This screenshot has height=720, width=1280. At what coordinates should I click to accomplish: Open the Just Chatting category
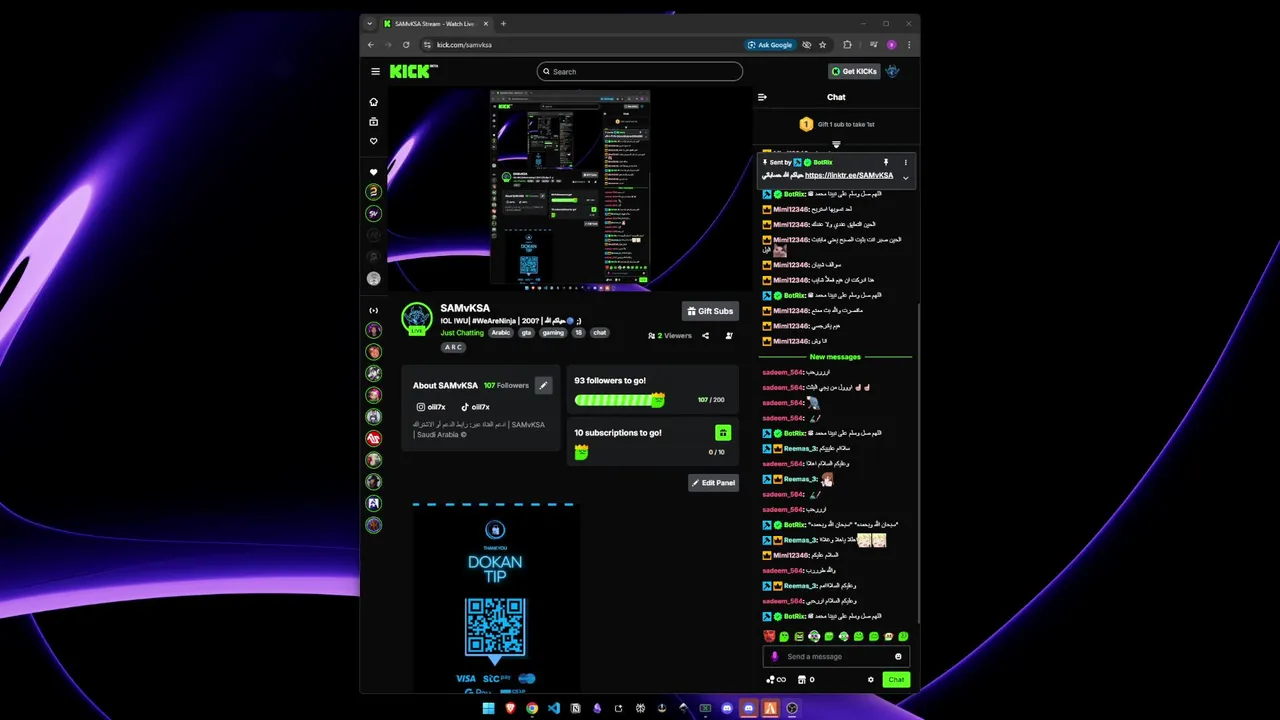(462, 333)
